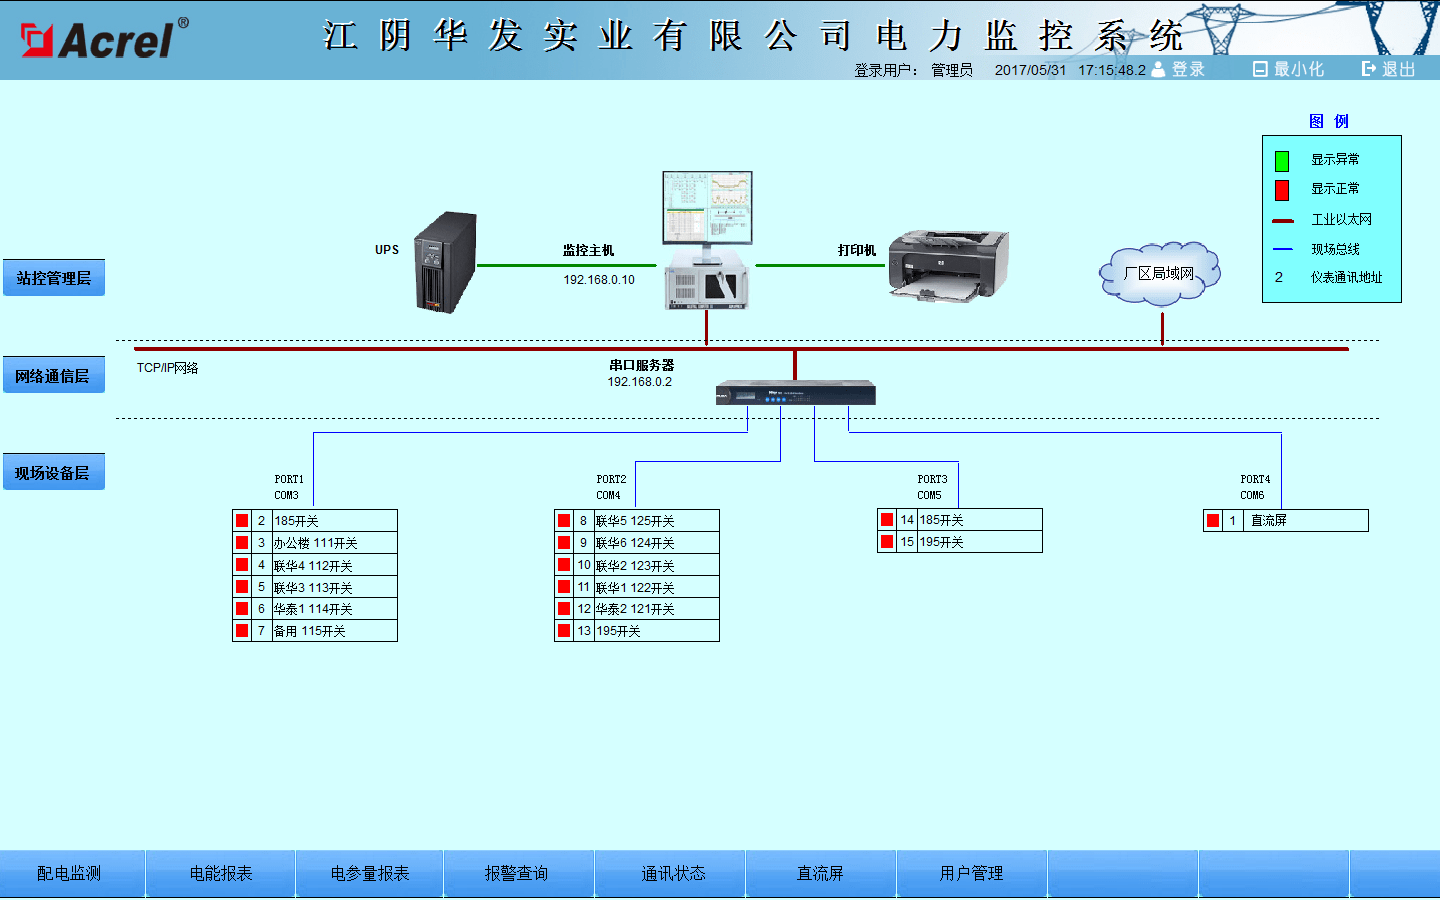
Task: Open the 用户管理 tab
Action: (x=971, y=874)
